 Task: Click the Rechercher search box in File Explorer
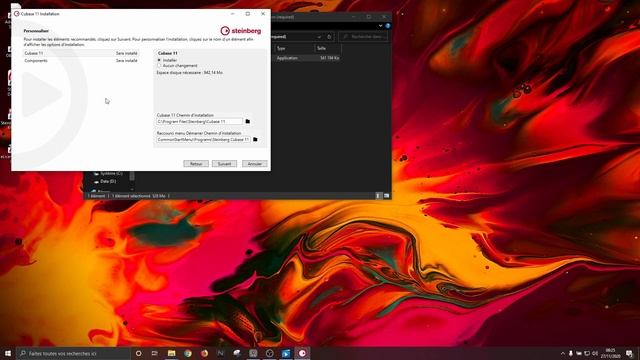(363, 37)
